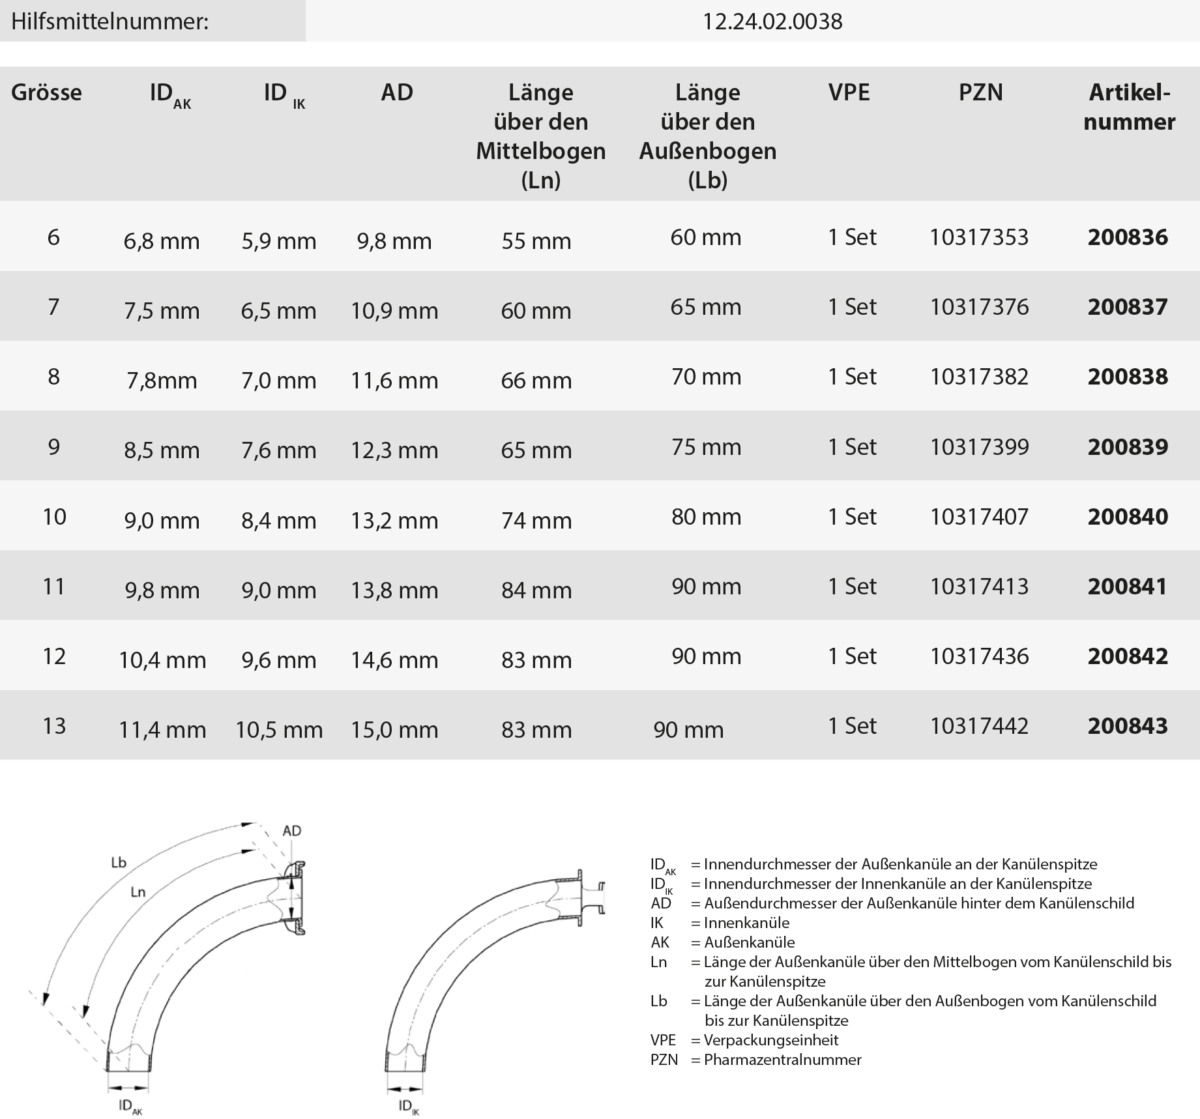
Task: Click the 66 mm Mittelbogen length cell
Action: [x=536, y=380]
